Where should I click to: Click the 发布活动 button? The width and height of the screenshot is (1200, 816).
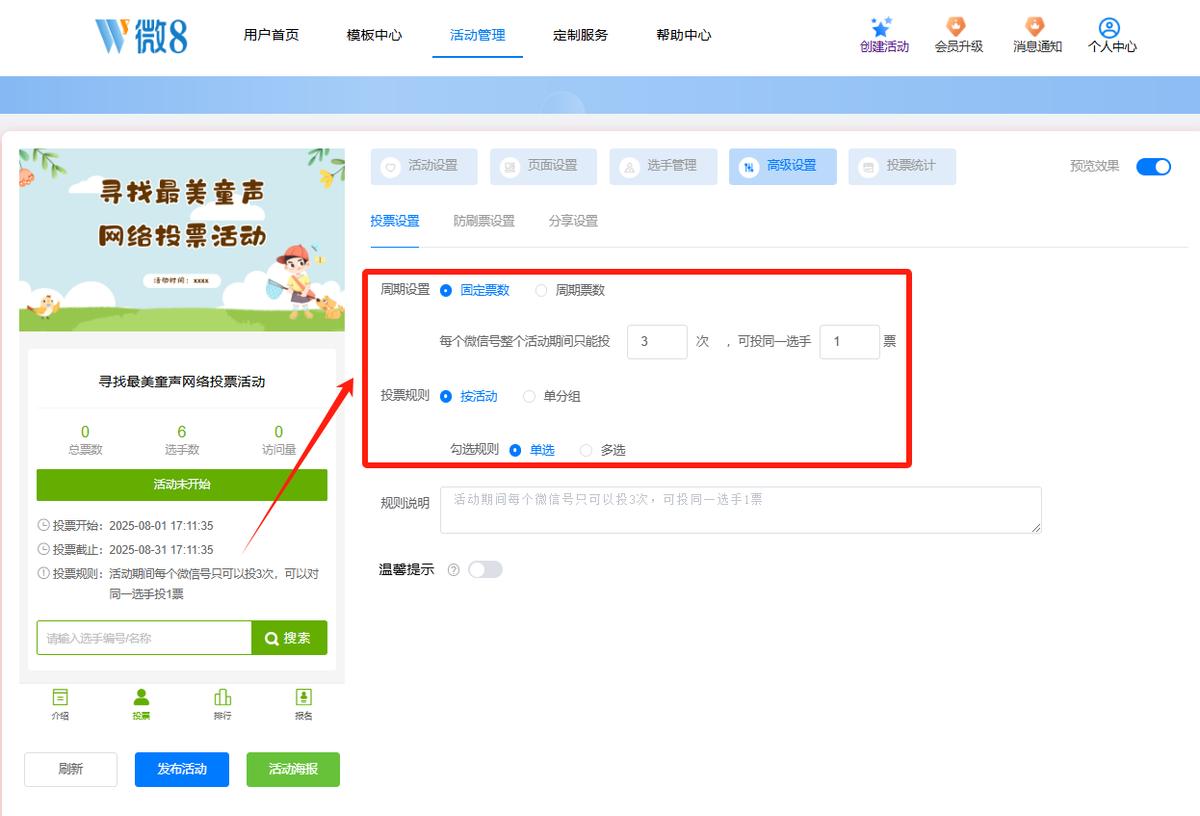click(182, 769)
